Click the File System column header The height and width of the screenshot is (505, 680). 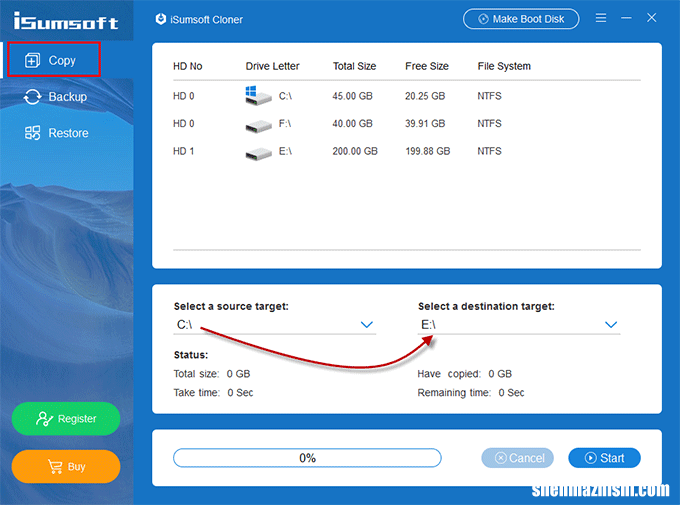(x=504, y=66)
